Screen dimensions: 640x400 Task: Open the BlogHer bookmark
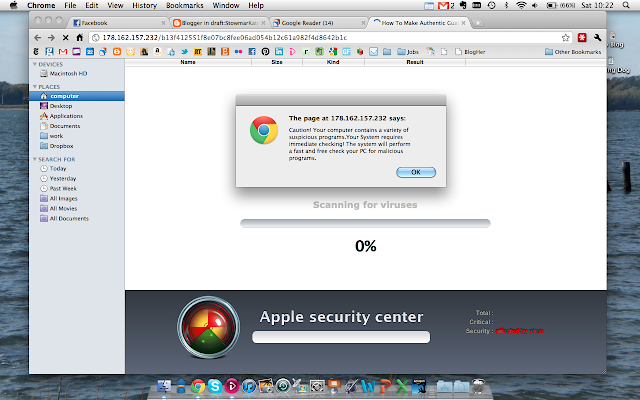tap(470, 51)
